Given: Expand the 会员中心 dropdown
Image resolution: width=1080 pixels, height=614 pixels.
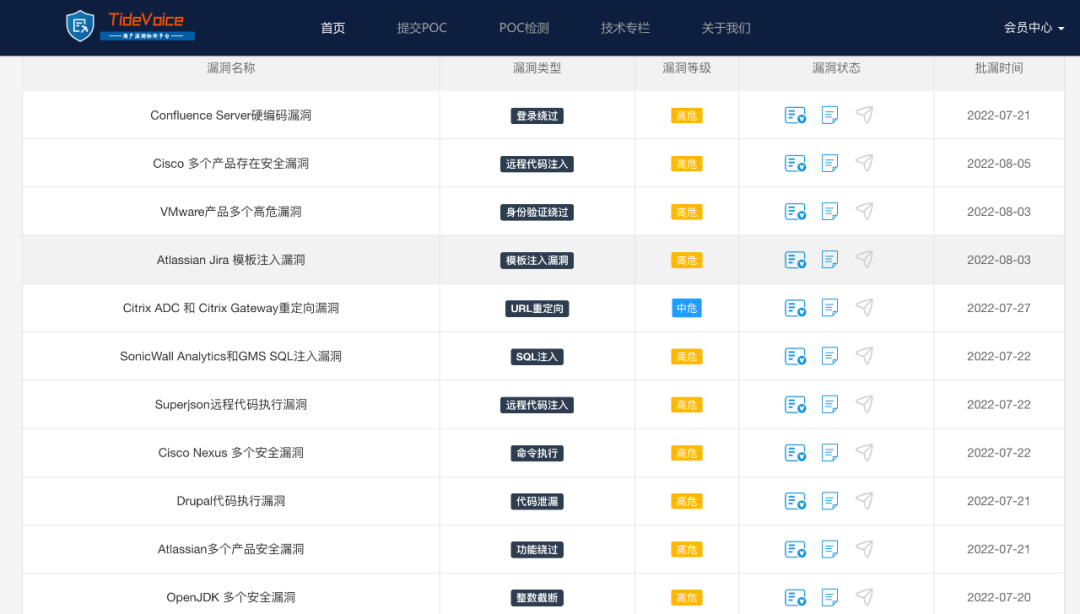Looking at the screenshot, I should 1034,28.
